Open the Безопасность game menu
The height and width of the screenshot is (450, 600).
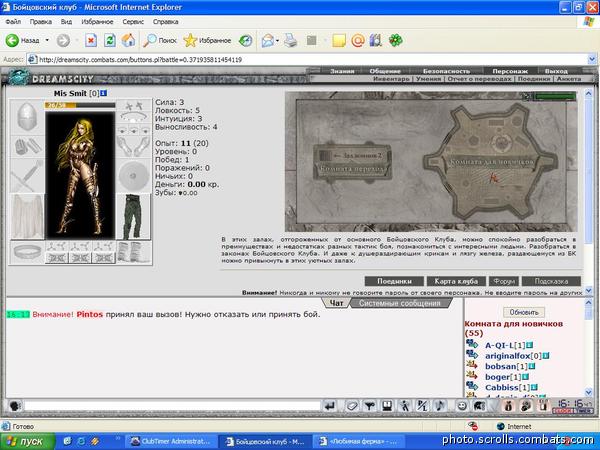[446, 71]
